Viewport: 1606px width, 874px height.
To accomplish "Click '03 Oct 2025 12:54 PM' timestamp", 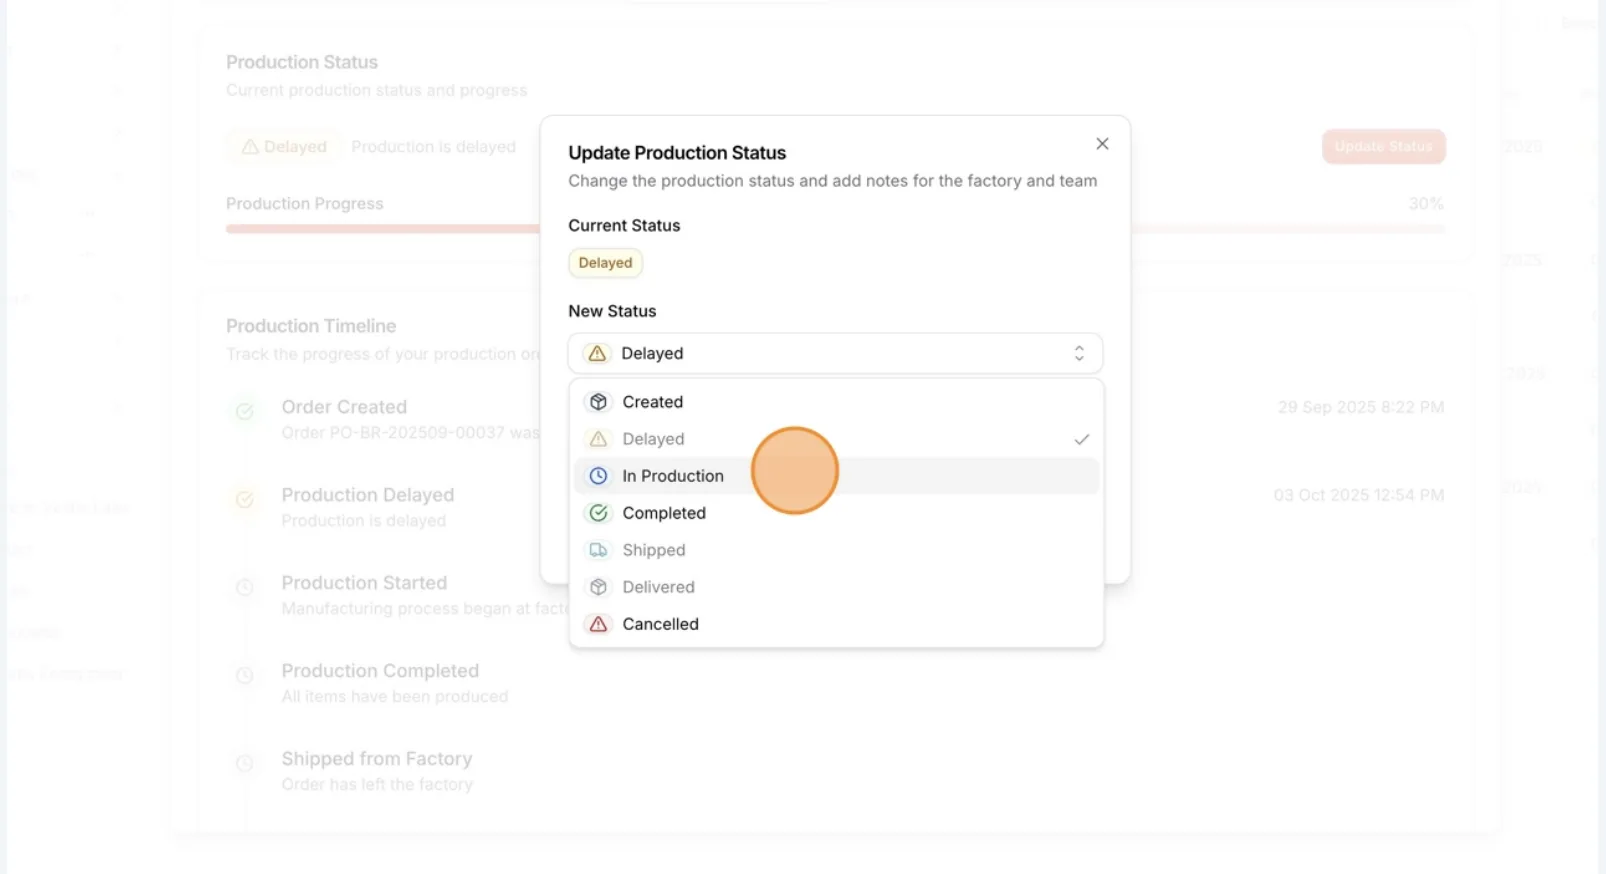I will coord(1358,495).
